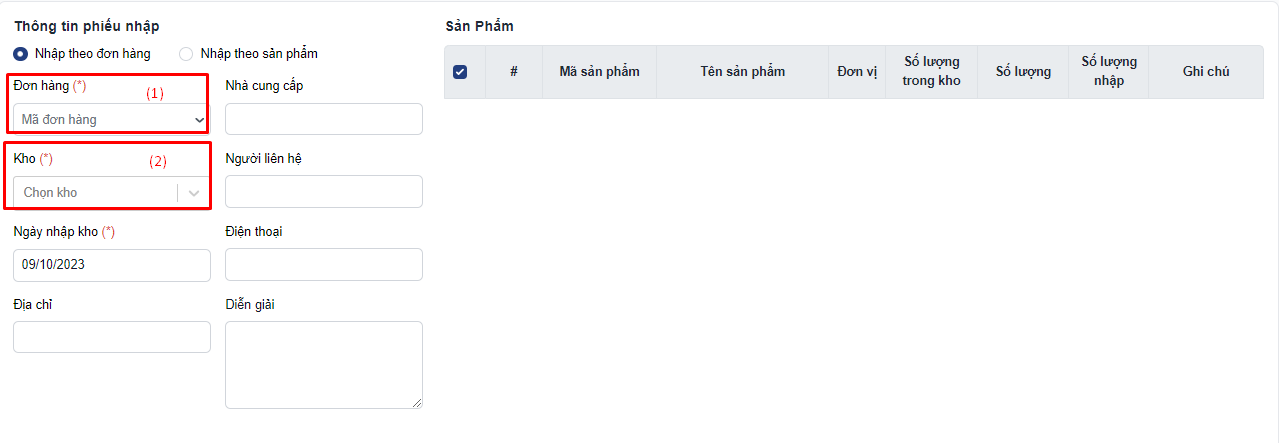Click the "#" column header
The image size is (1279, 443).
514,72
